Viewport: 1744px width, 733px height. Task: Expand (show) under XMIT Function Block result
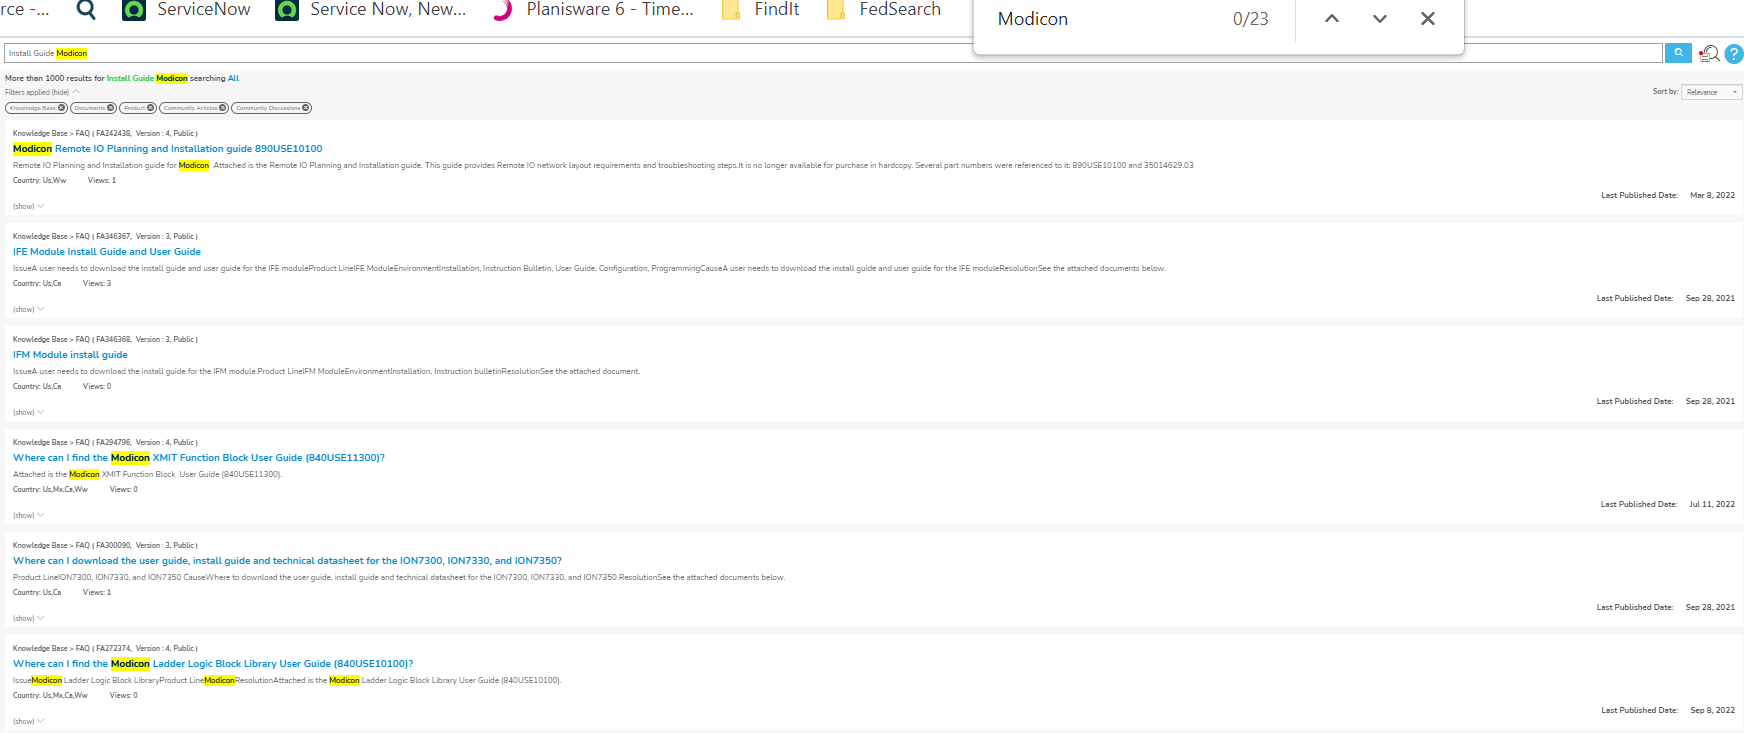coord(28,515)
